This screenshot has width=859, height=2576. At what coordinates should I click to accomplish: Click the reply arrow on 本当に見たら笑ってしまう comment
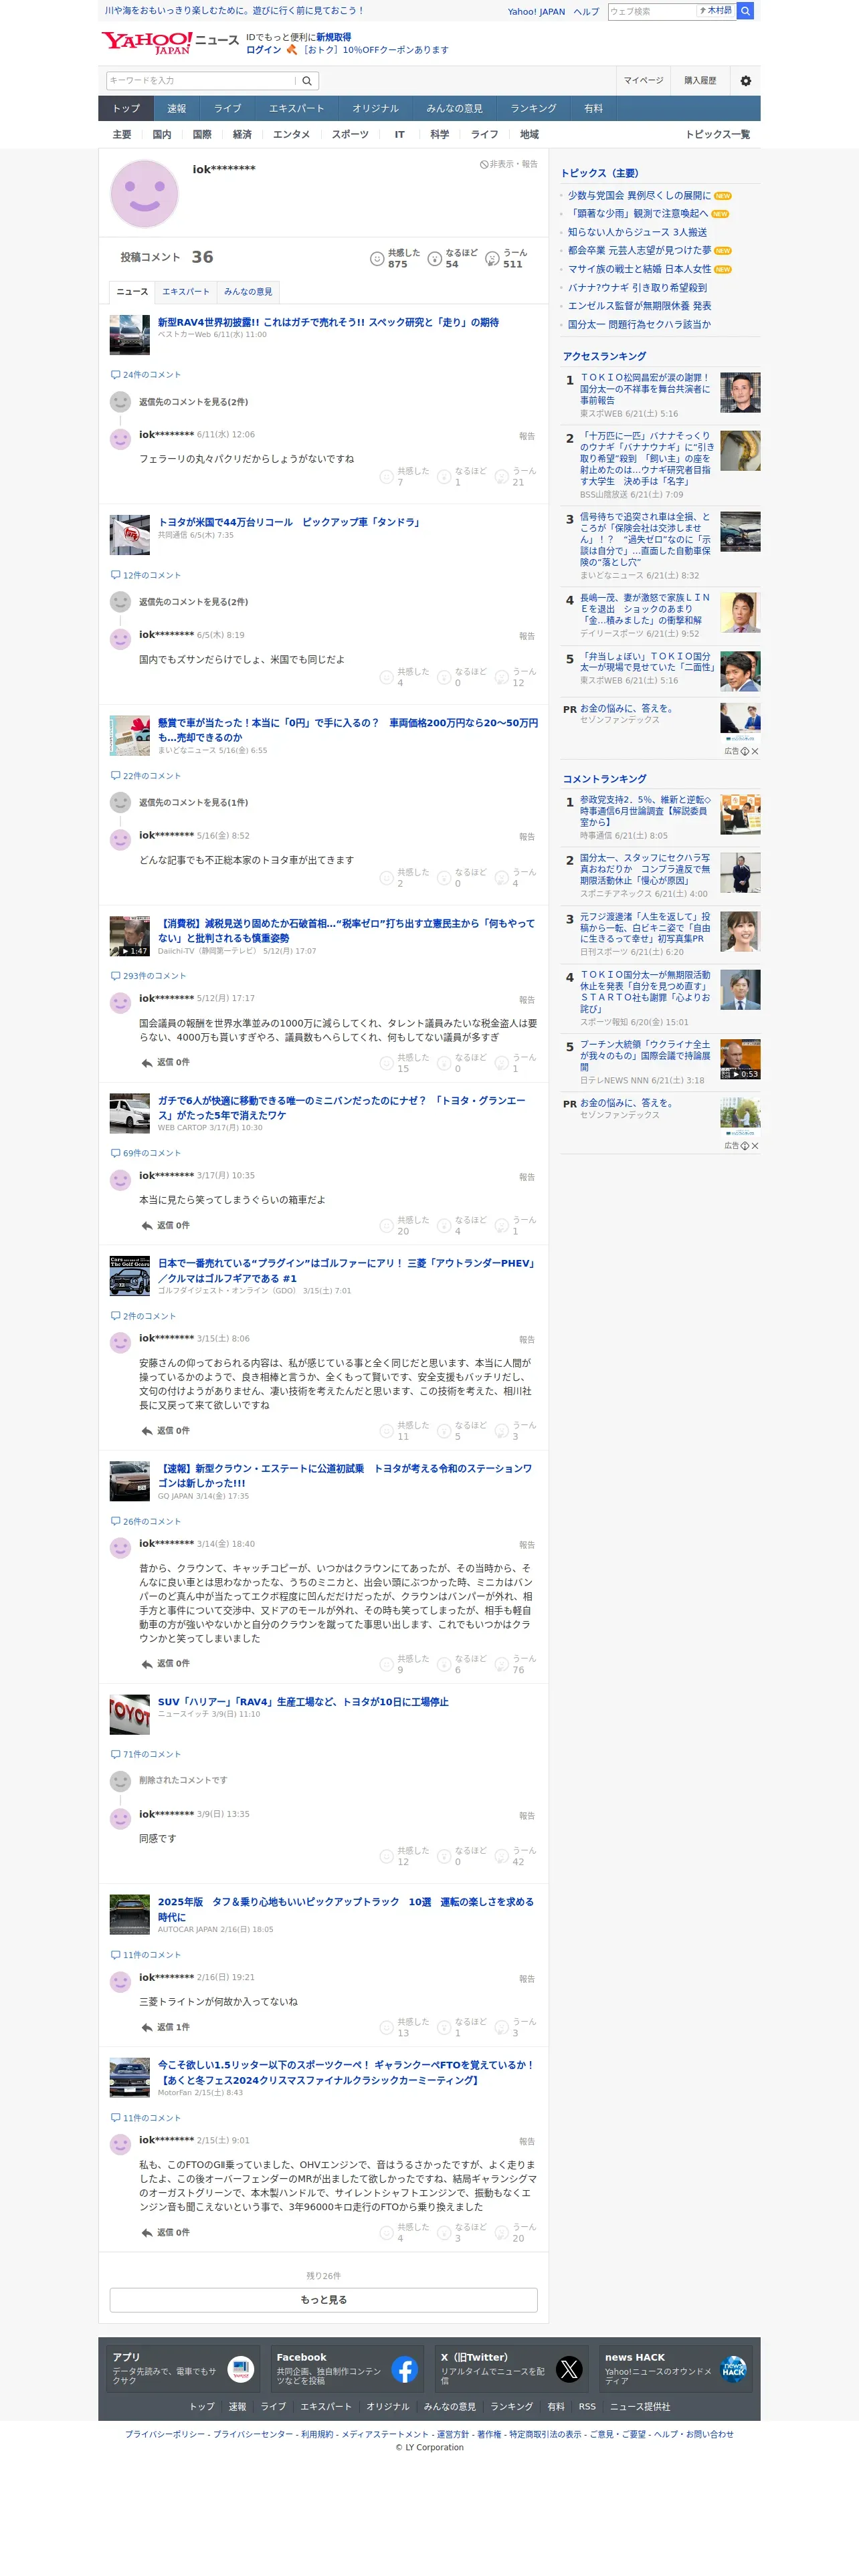(x=147, y=1225)
